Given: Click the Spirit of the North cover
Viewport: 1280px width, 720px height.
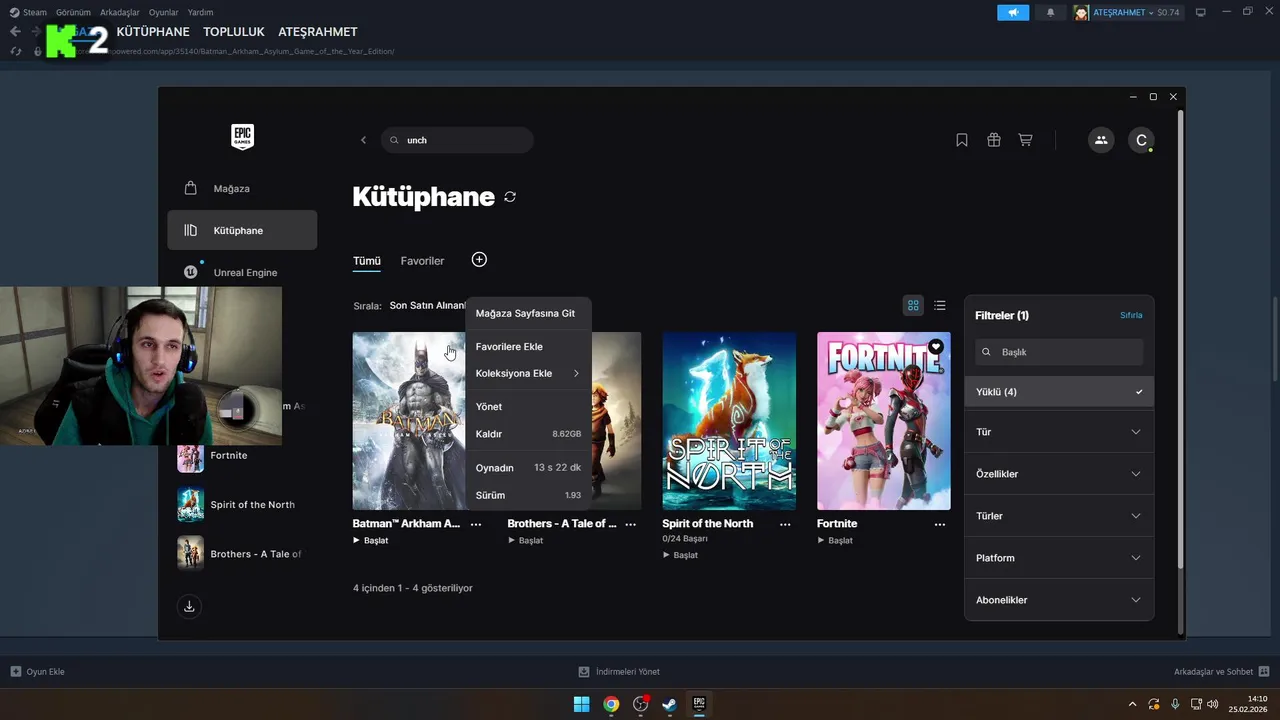Looking at the screenshot, I should 729,421.
